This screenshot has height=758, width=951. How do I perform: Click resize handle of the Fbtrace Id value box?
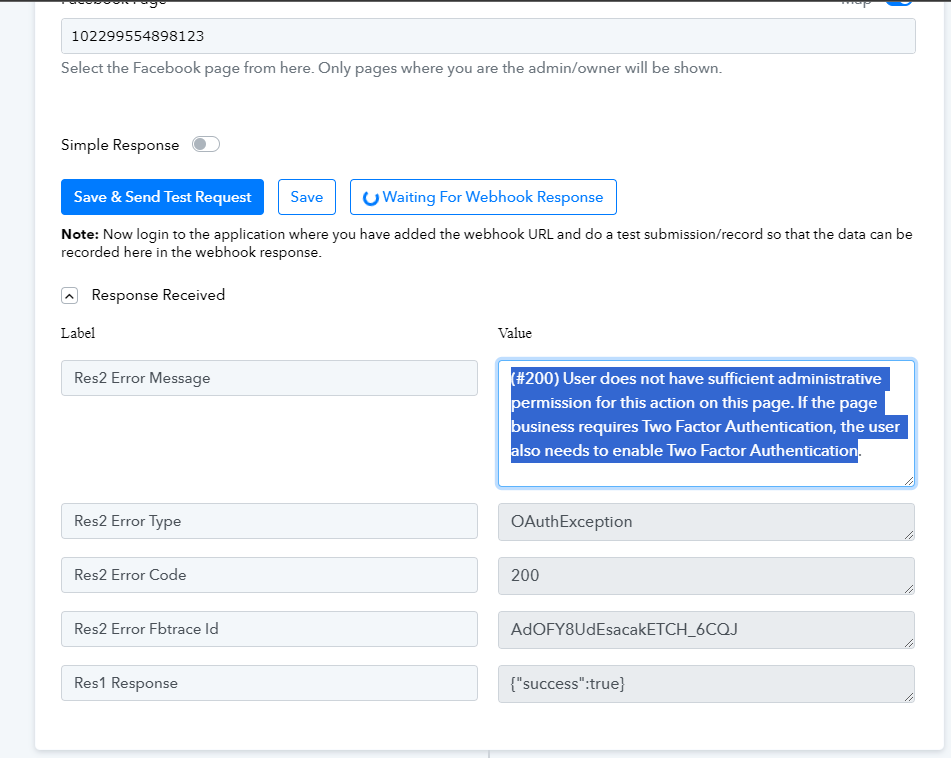point(908,642)
